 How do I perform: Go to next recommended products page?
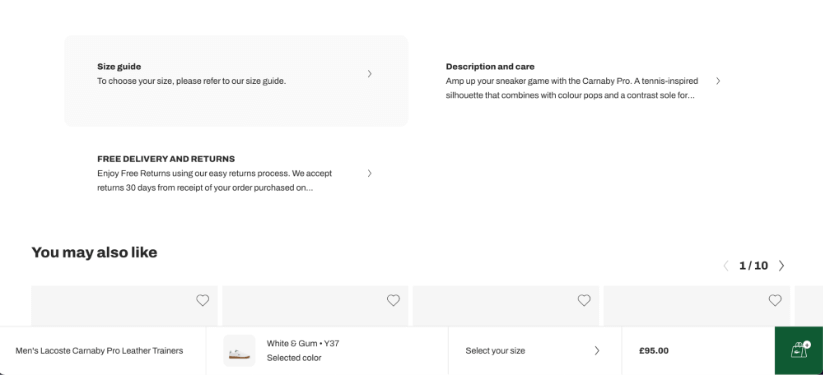click(782, 266)
